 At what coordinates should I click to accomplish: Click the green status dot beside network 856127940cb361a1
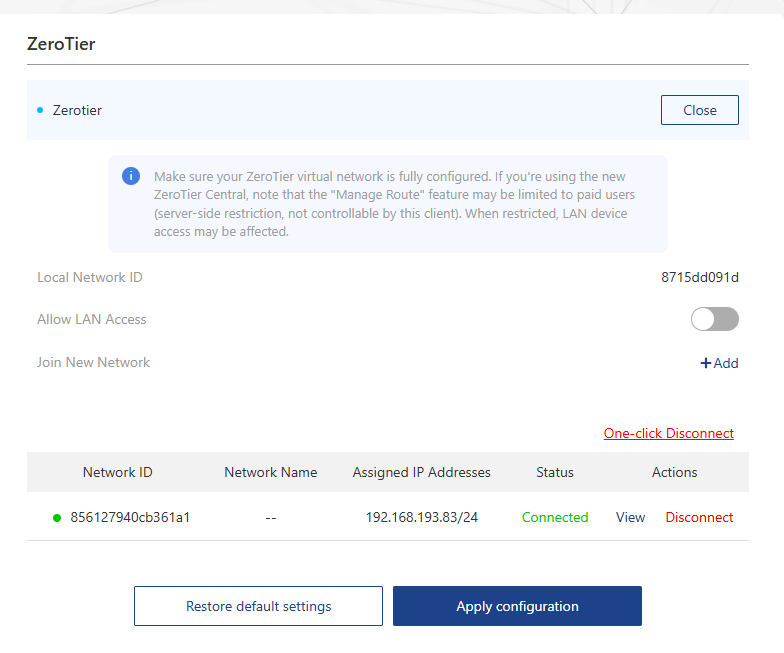tap(57, 518)
